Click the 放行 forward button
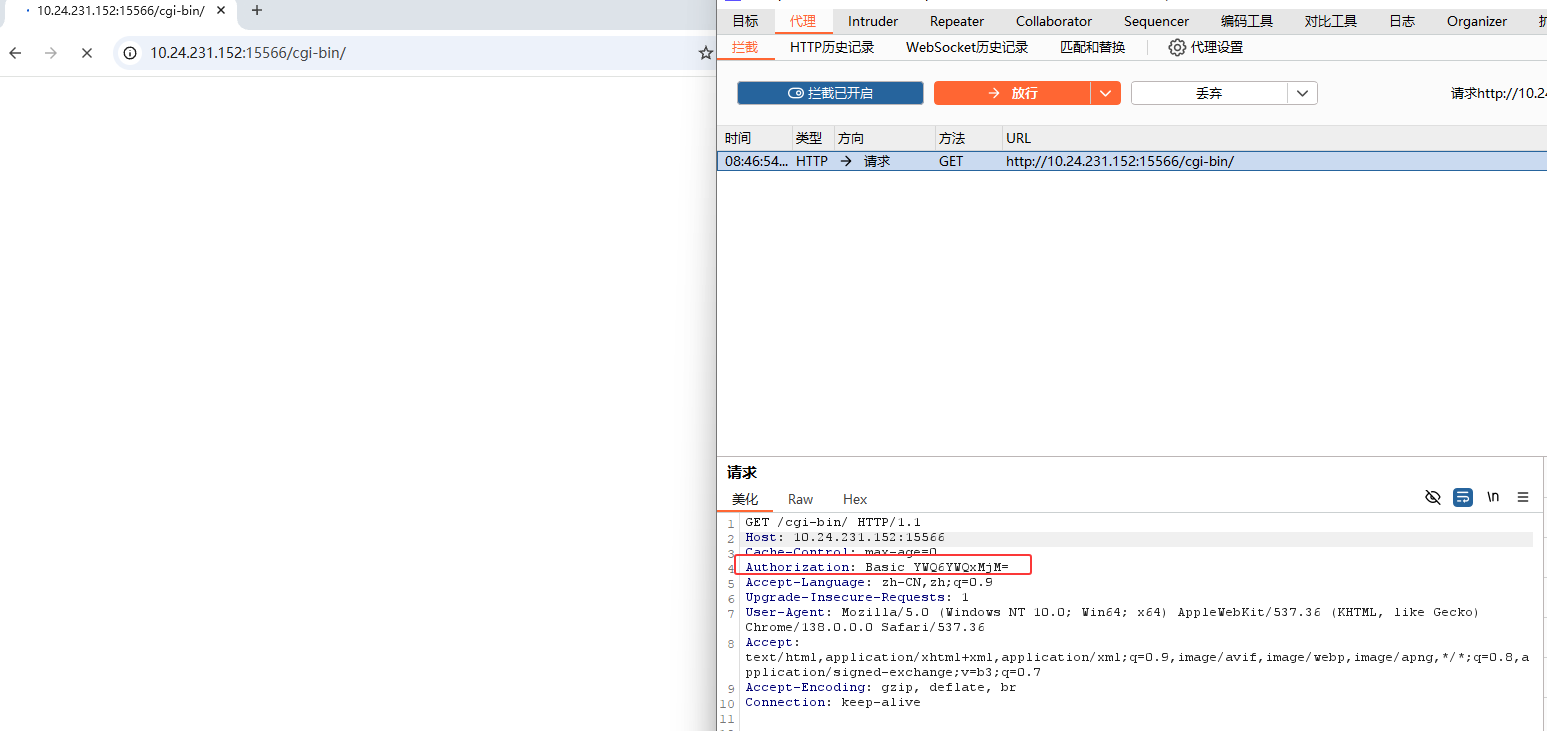Viewport: 1547px width, 731px height. click(1012, 93)
